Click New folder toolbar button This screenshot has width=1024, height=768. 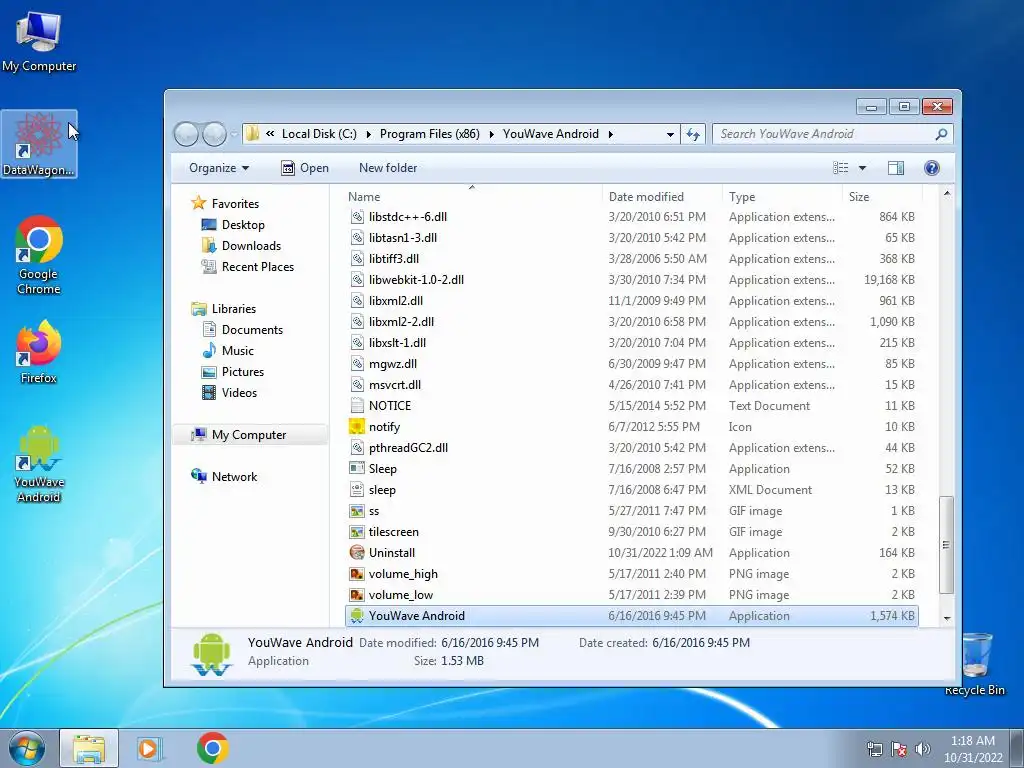388,168
